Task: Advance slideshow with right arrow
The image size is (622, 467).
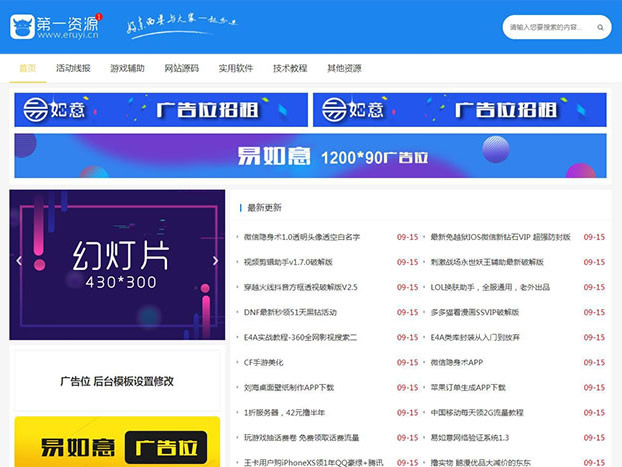Action: pyautogui.click(x=215, y=262)
